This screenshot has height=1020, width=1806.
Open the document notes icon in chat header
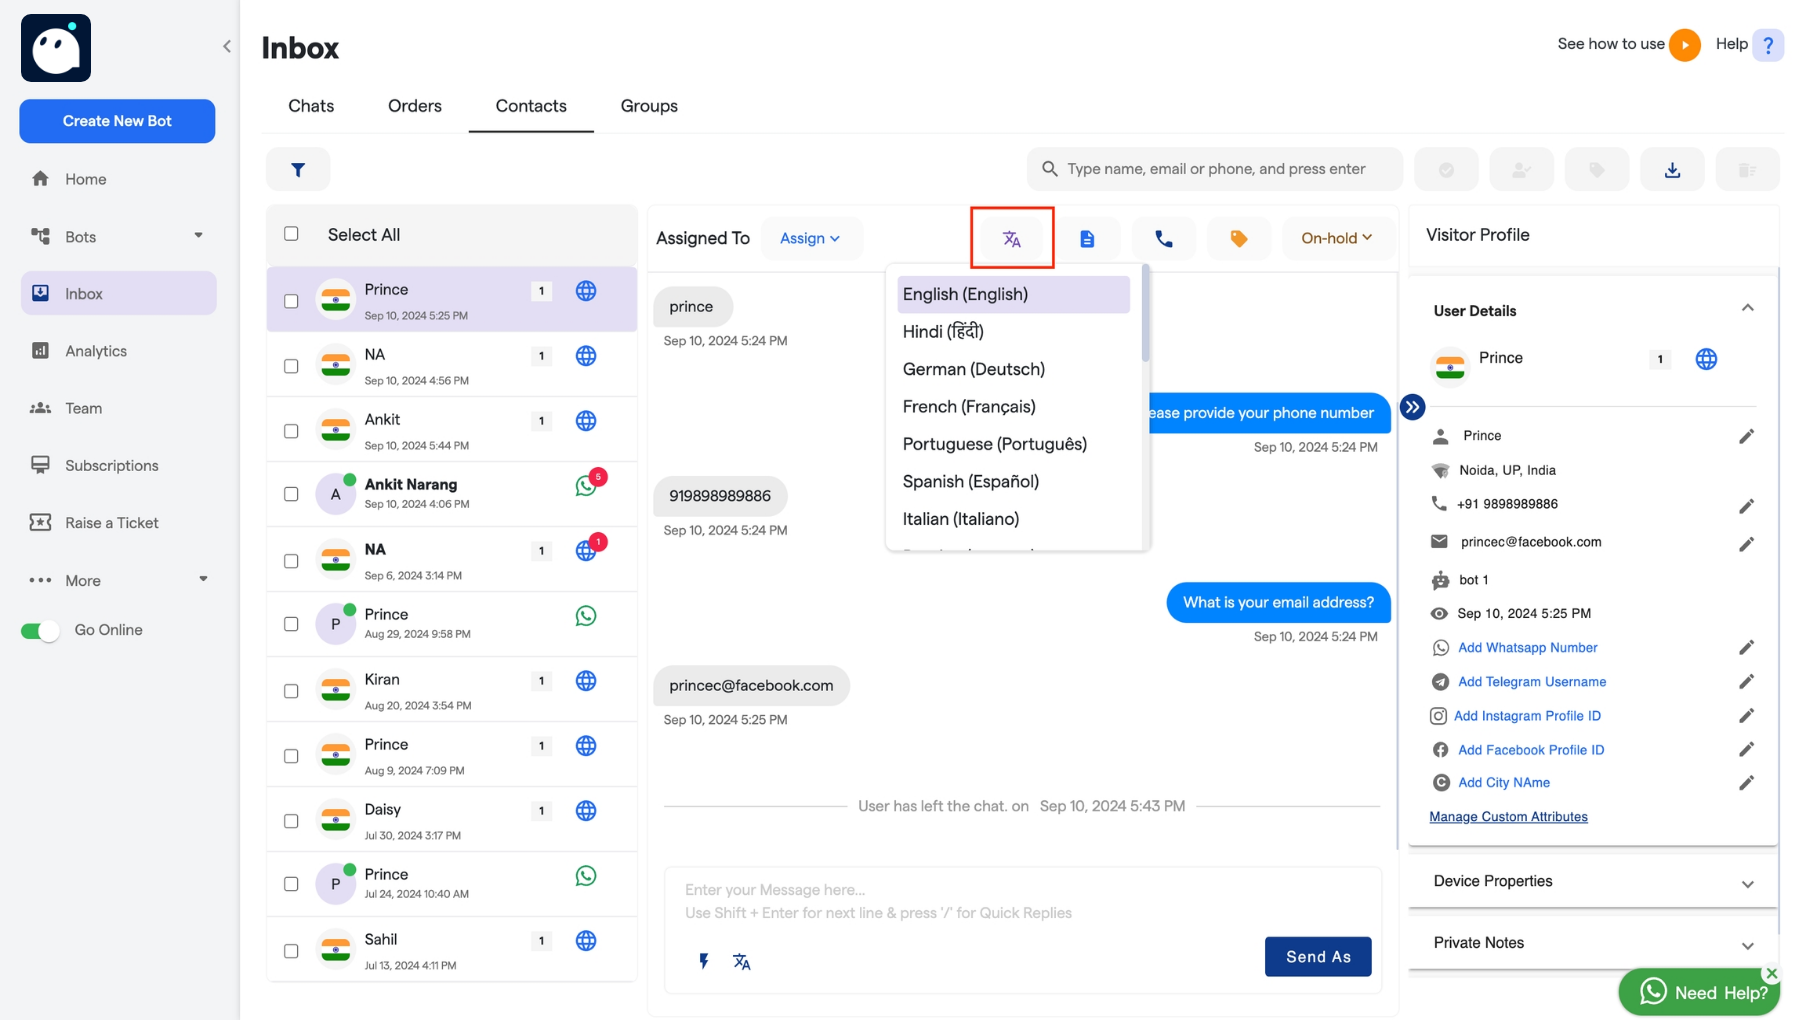[1087, 239]
